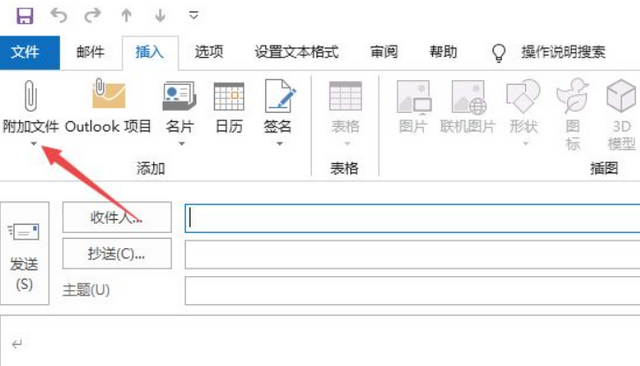The height and width of the screenshot is (366, 640).
Task: Insert a 日历 calendar
Action: click(x=229, y=107)
